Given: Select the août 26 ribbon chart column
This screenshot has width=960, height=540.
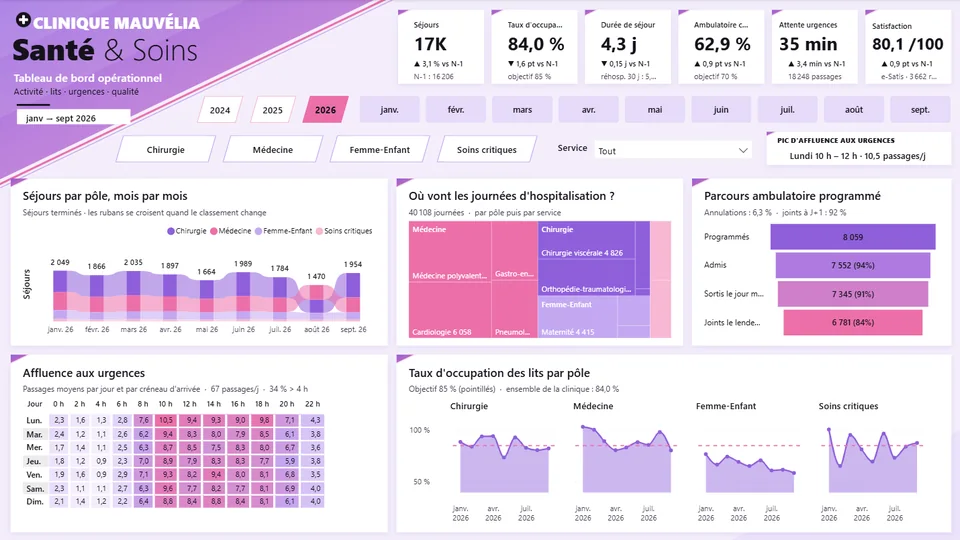Looking at the screenshot, I should click(317, 302).
